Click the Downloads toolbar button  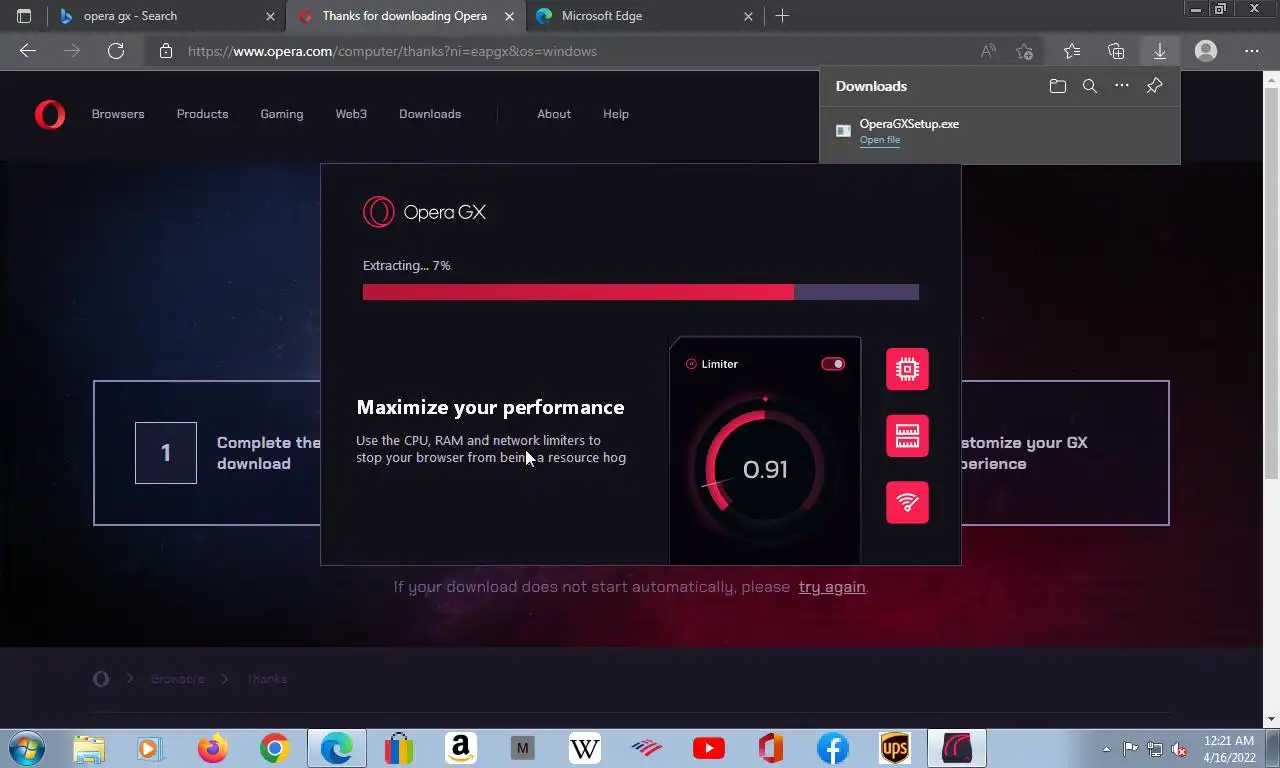1160,51
